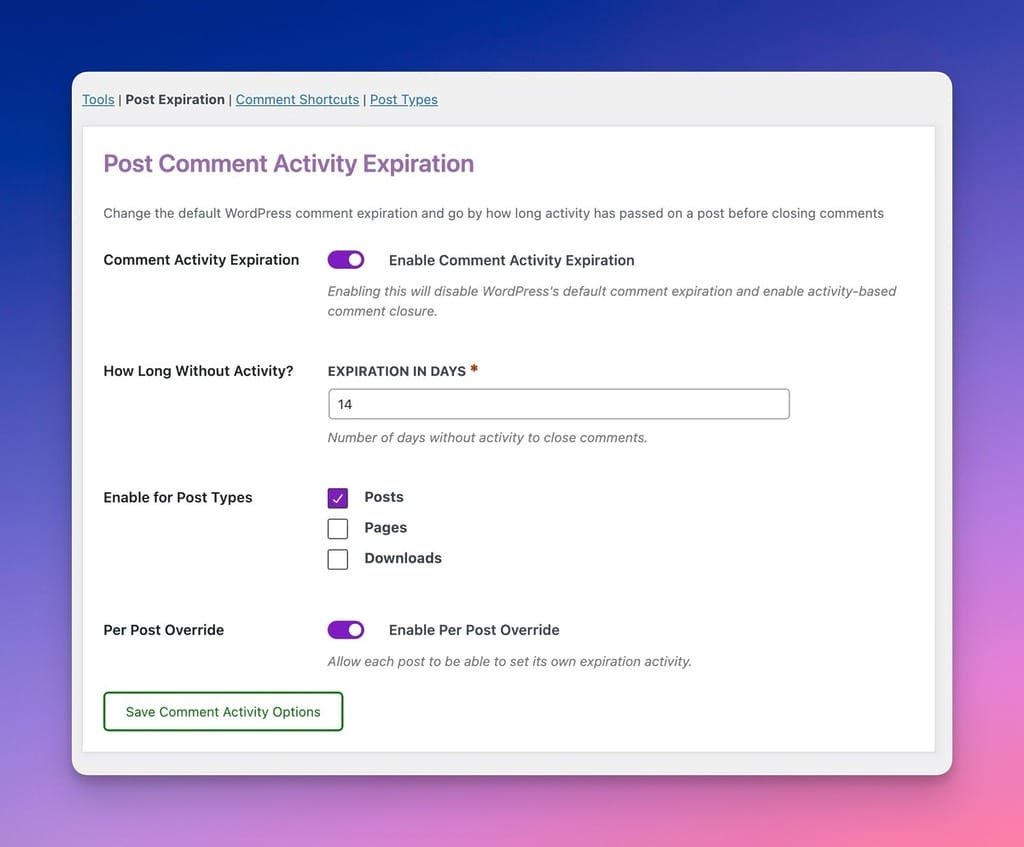Viewport: 1024px width, 847px height.
Task: Click the Downloads label text
Action: (x=403, y=558)
